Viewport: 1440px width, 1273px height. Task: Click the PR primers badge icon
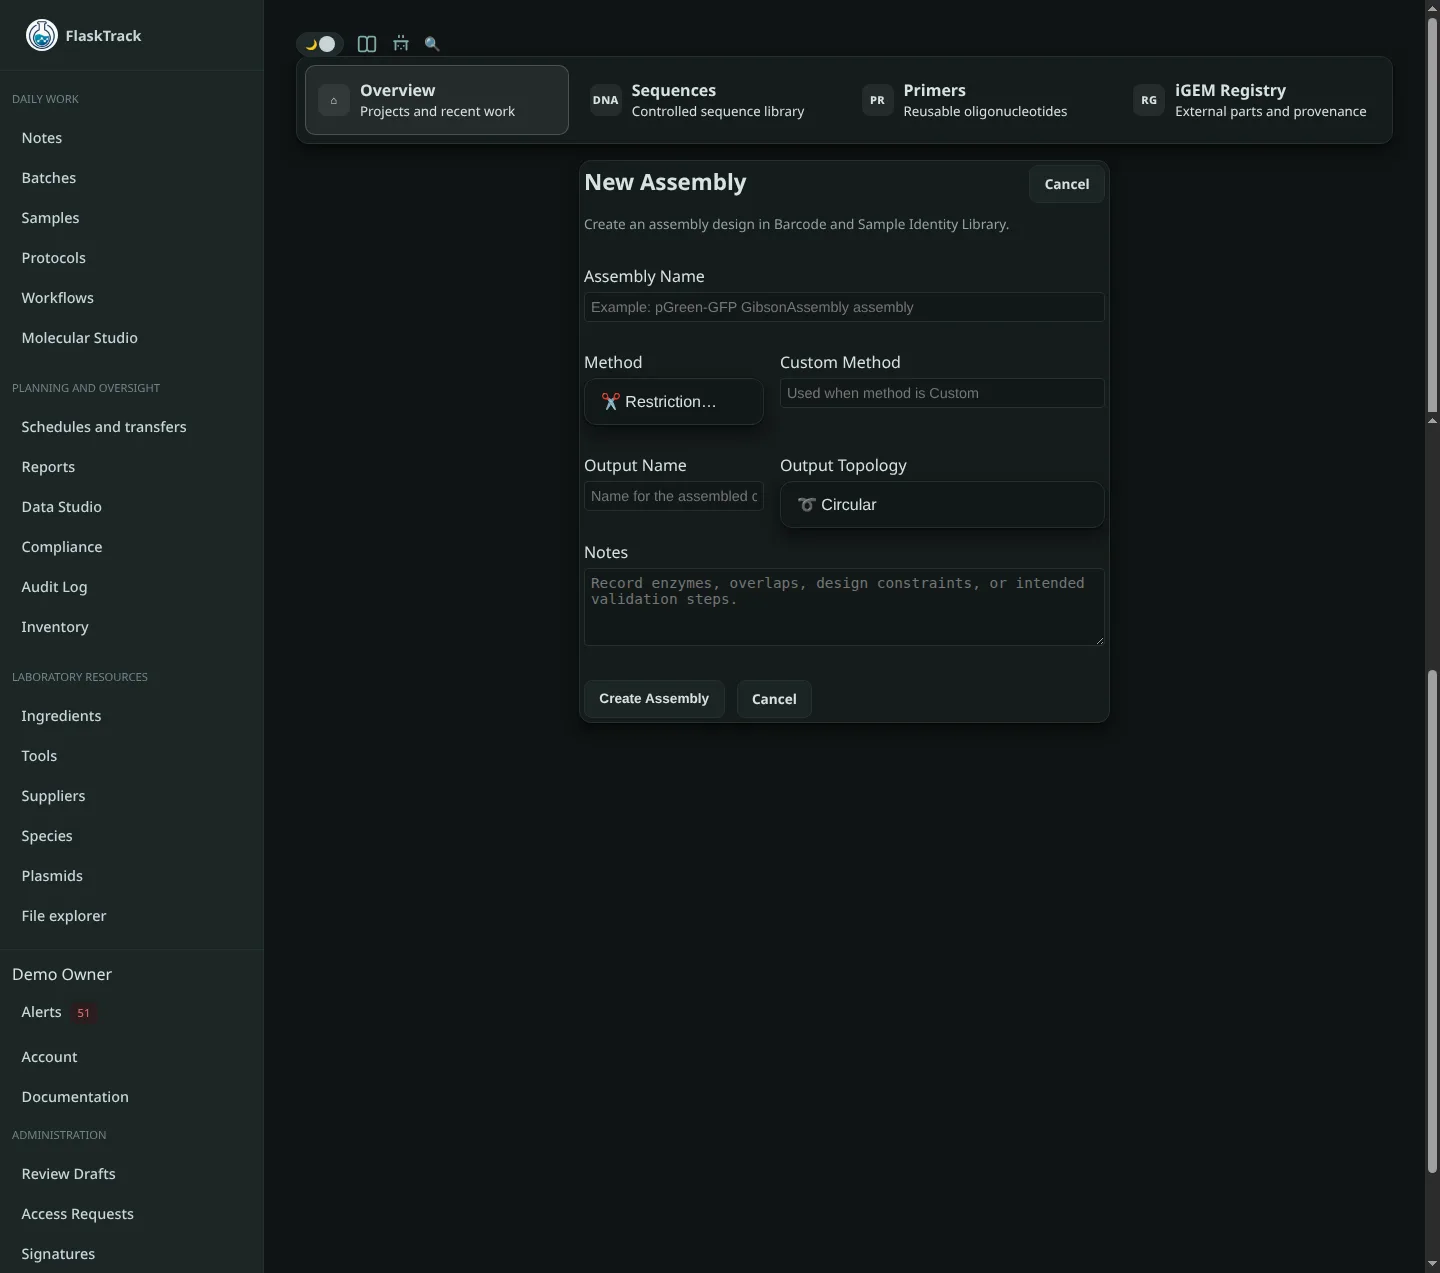(x=877, y=100)
